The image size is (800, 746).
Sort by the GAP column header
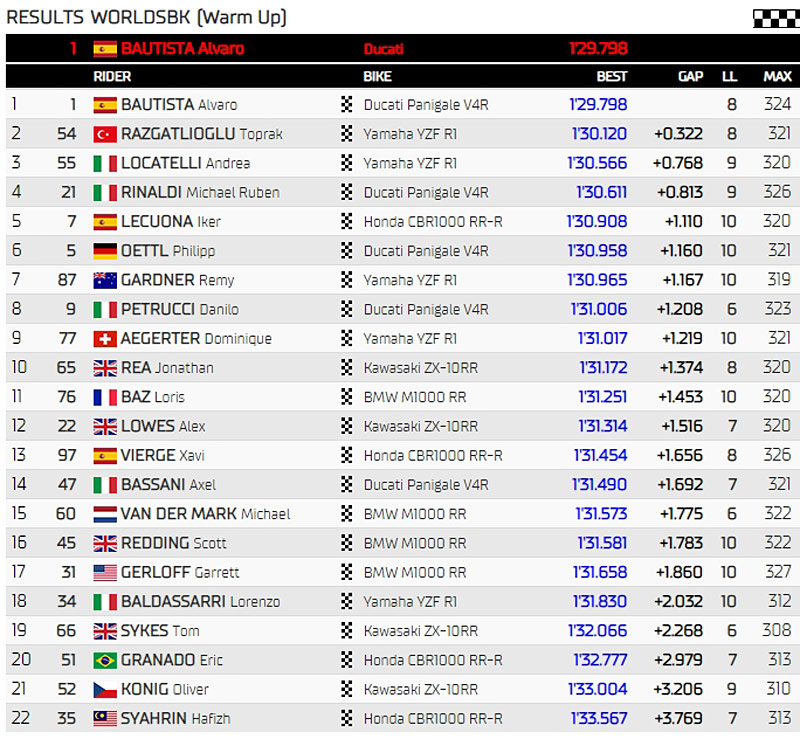690,76
